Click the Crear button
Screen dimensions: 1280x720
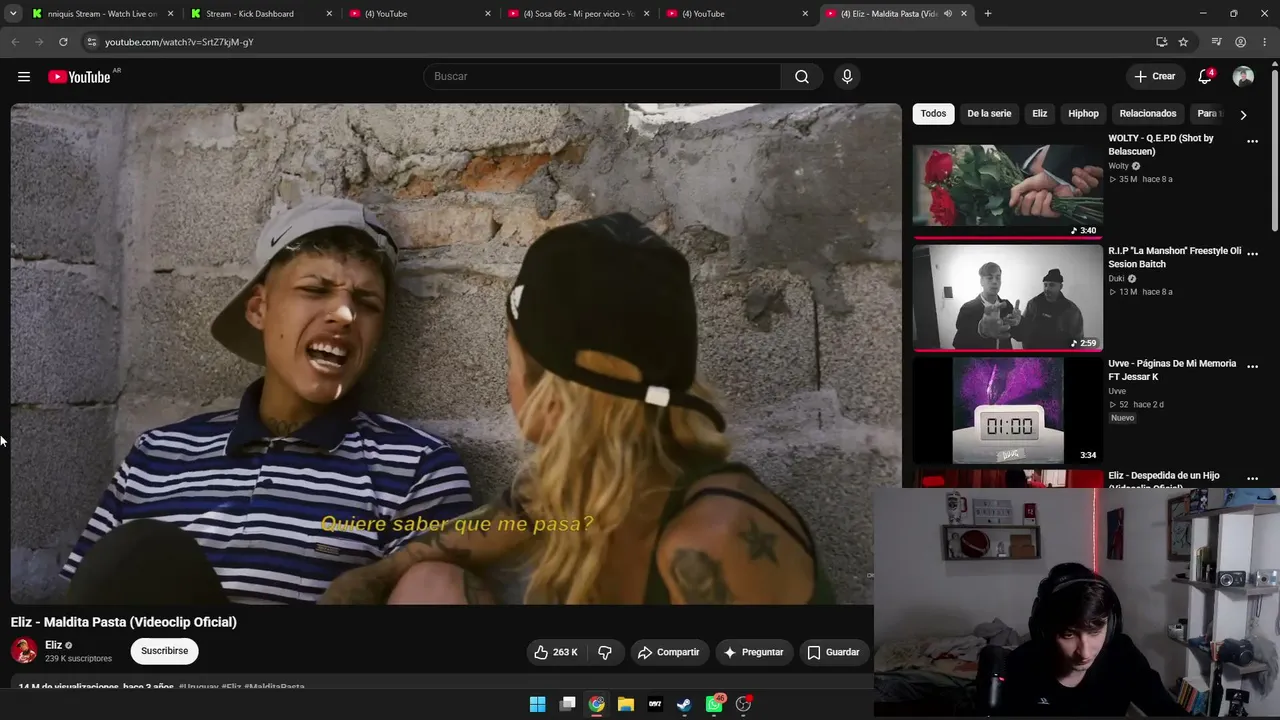(x=1155, y=77)
